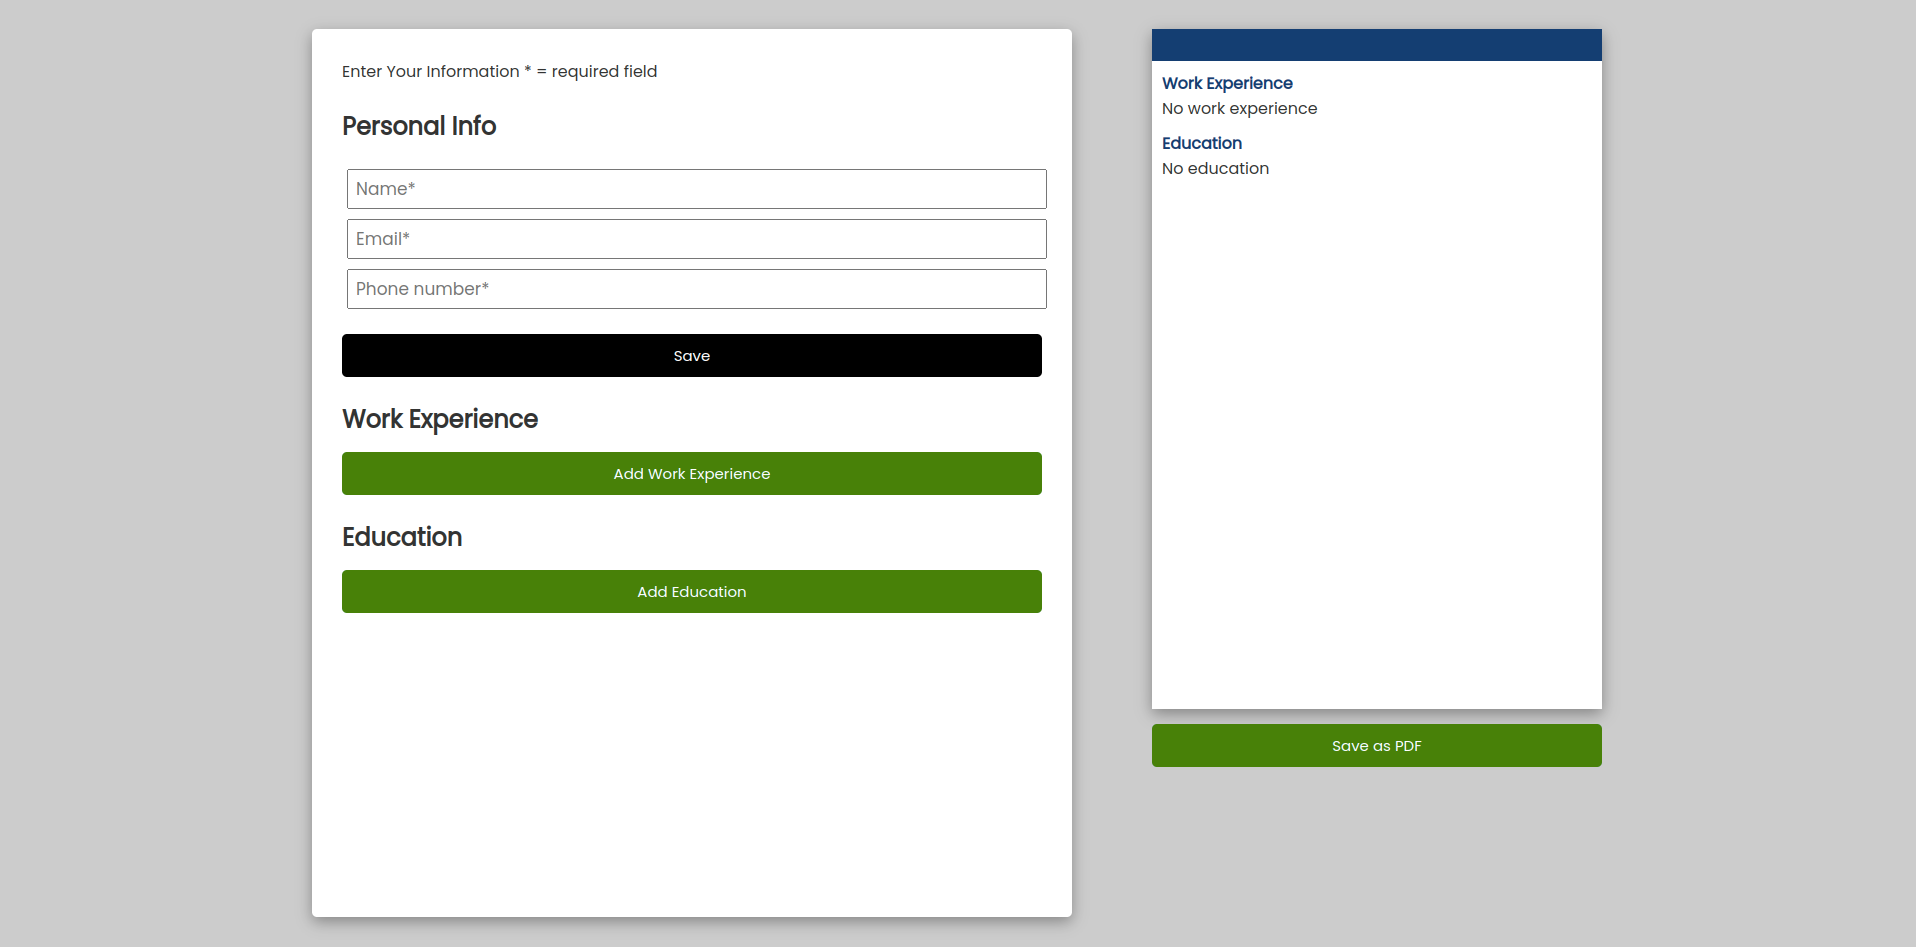1916x947 pixels.
Task: Click the Work Experience heading in the form
Action: [x=440, y=419]
